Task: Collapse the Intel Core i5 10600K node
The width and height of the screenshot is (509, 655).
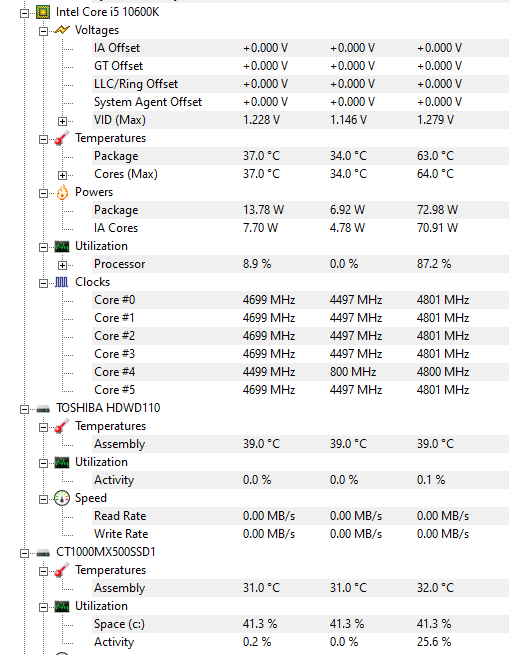Action: [x=24, y=13]
